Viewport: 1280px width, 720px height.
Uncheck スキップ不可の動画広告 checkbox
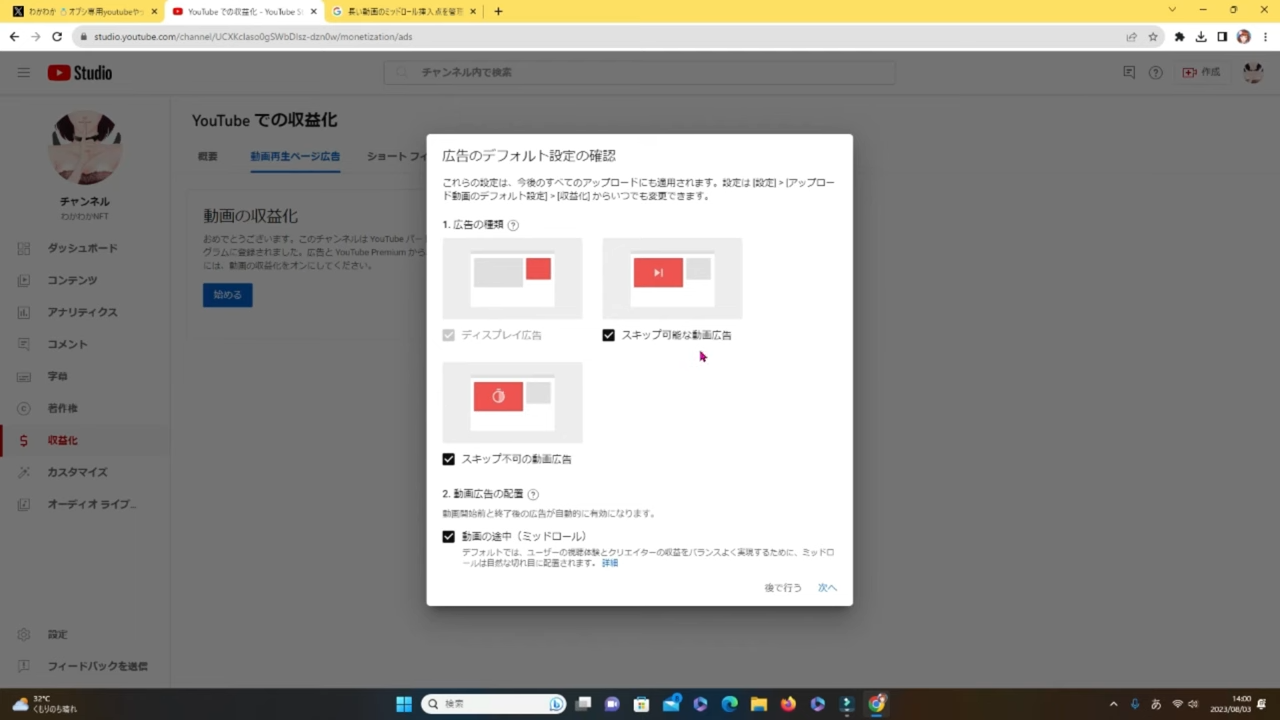448,459
